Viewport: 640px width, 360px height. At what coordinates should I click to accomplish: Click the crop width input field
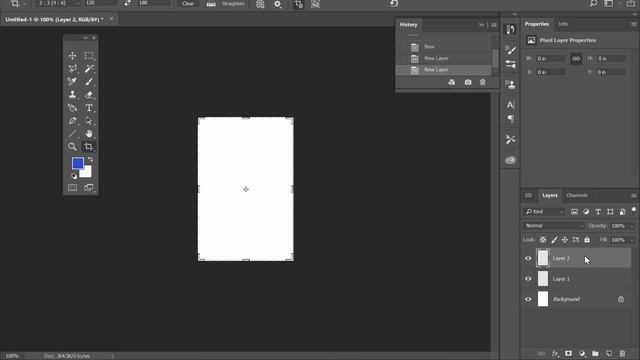pos(100,3)
